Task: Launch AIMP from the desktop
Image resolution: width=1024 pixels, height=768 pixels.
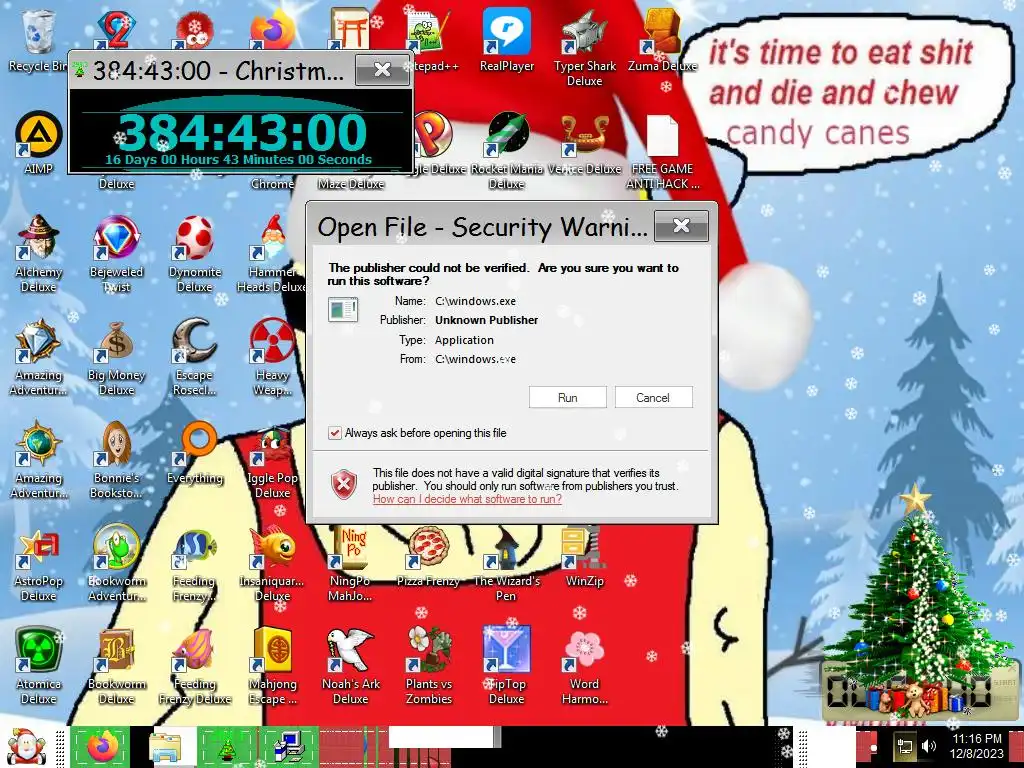Action: 38,144
